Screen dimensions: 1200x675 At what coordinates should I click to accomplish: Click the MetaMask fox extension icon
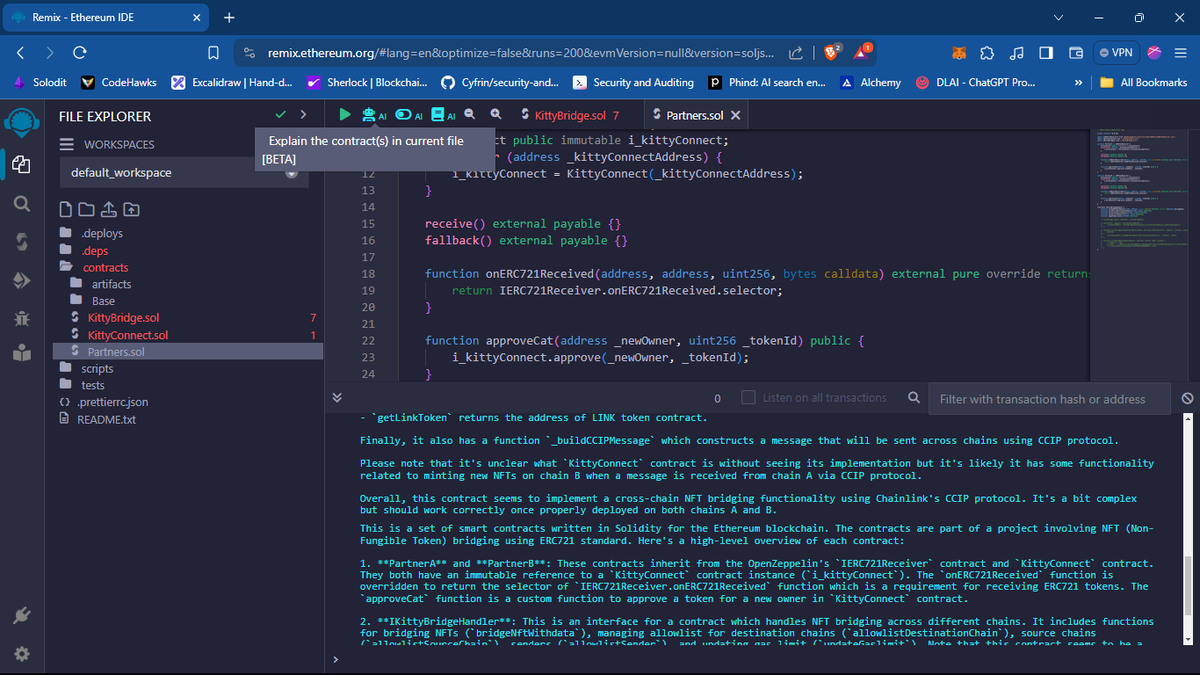pos(959,51)
